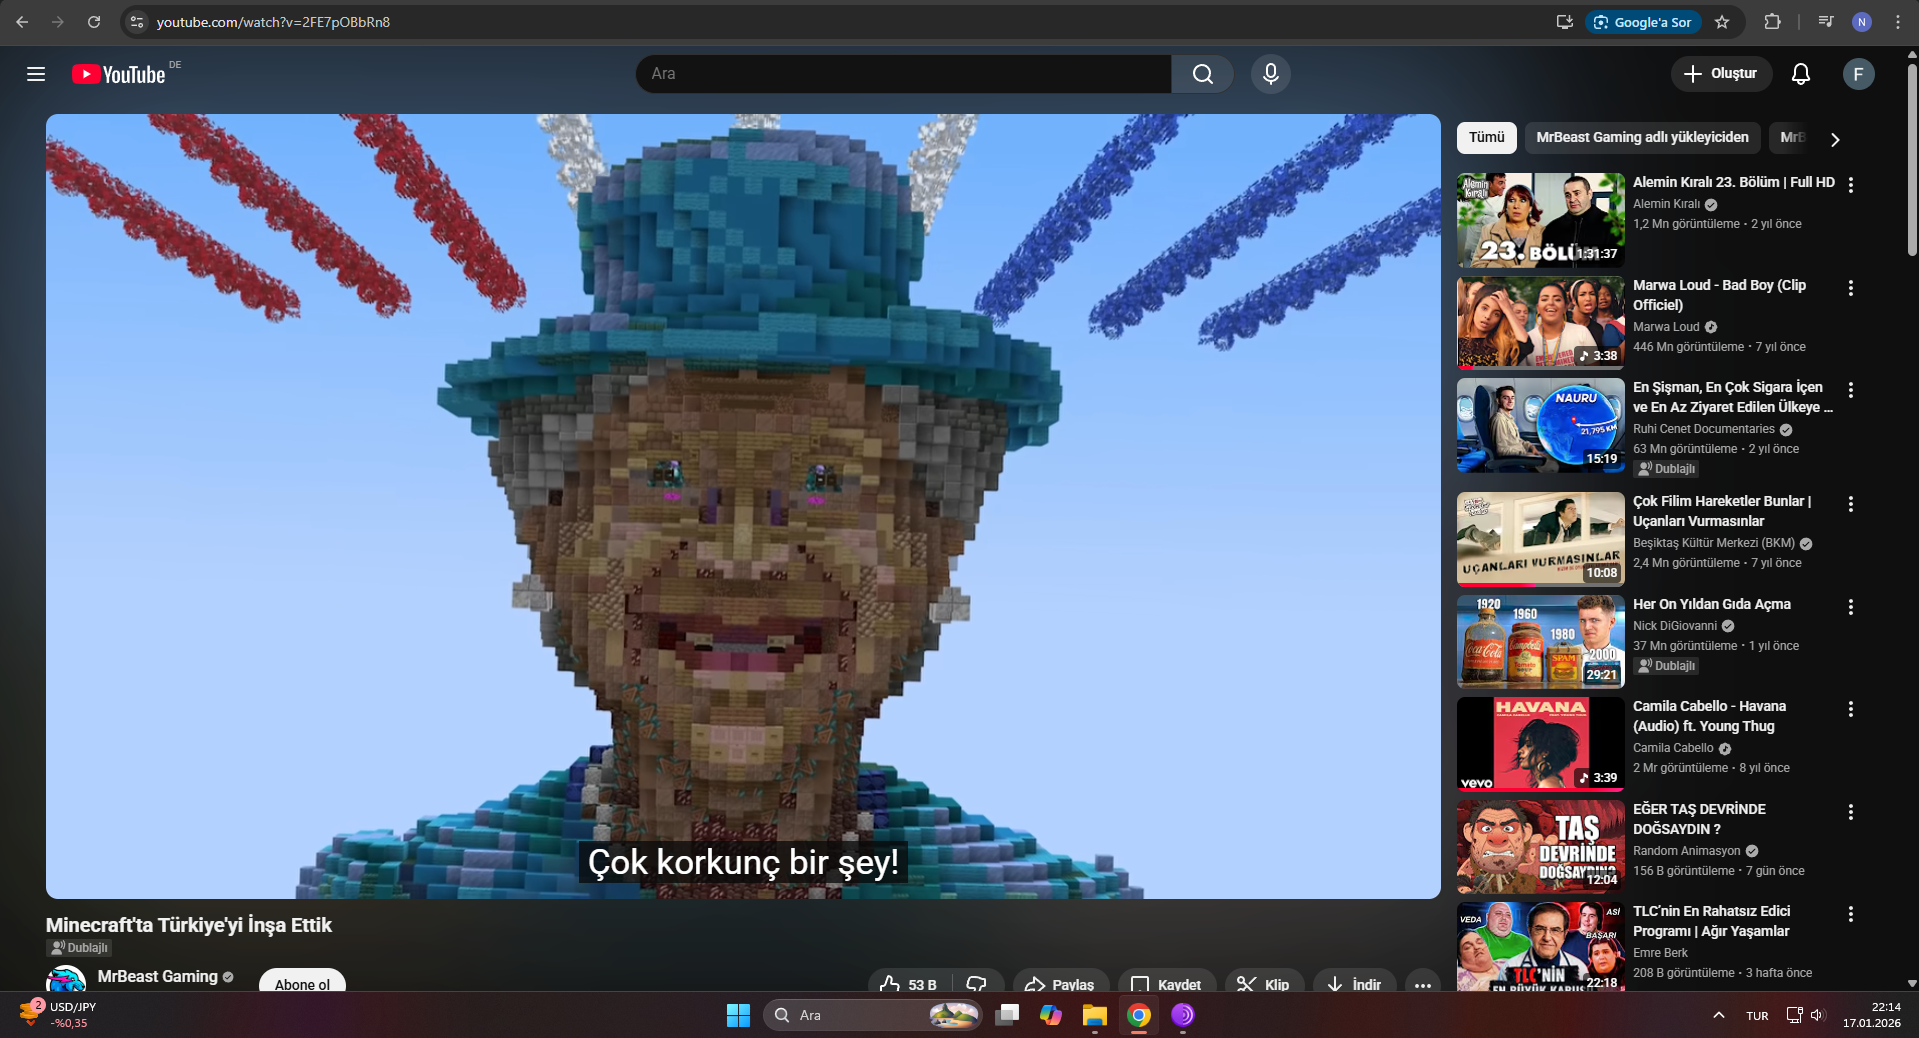Click the Klip clip button
Image resolution: width=1919 pixels, height=1038 pixels.
pyautogui.click(x=1264, y=984)
